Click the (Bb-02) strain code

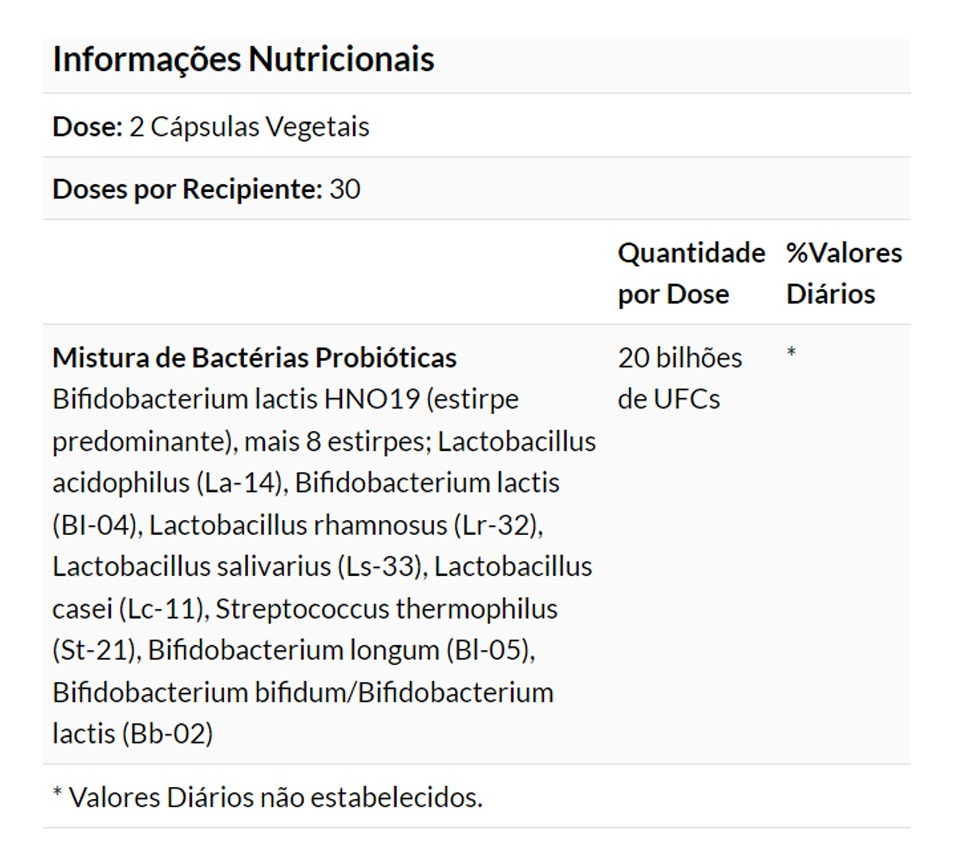click(166, 734)
